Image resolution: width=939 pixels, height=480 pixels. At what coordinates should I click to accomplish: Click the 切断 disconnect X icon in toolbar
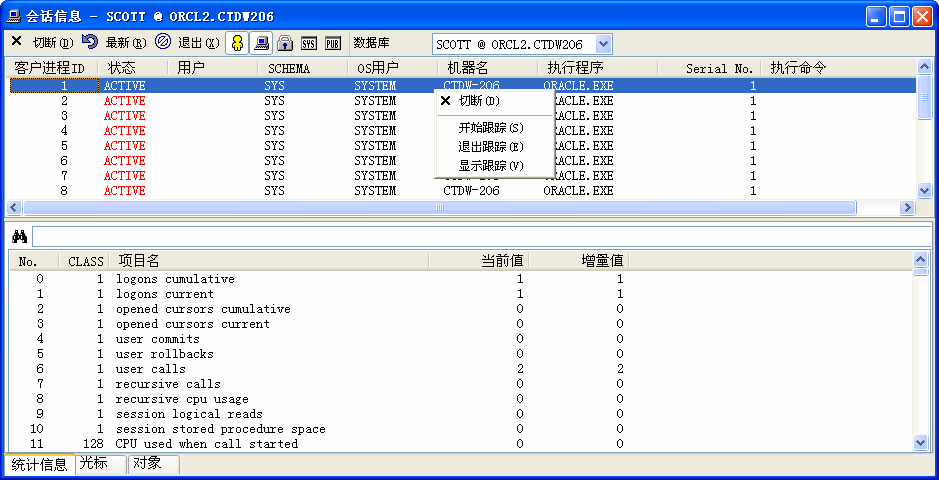click(x=16, y=42)
